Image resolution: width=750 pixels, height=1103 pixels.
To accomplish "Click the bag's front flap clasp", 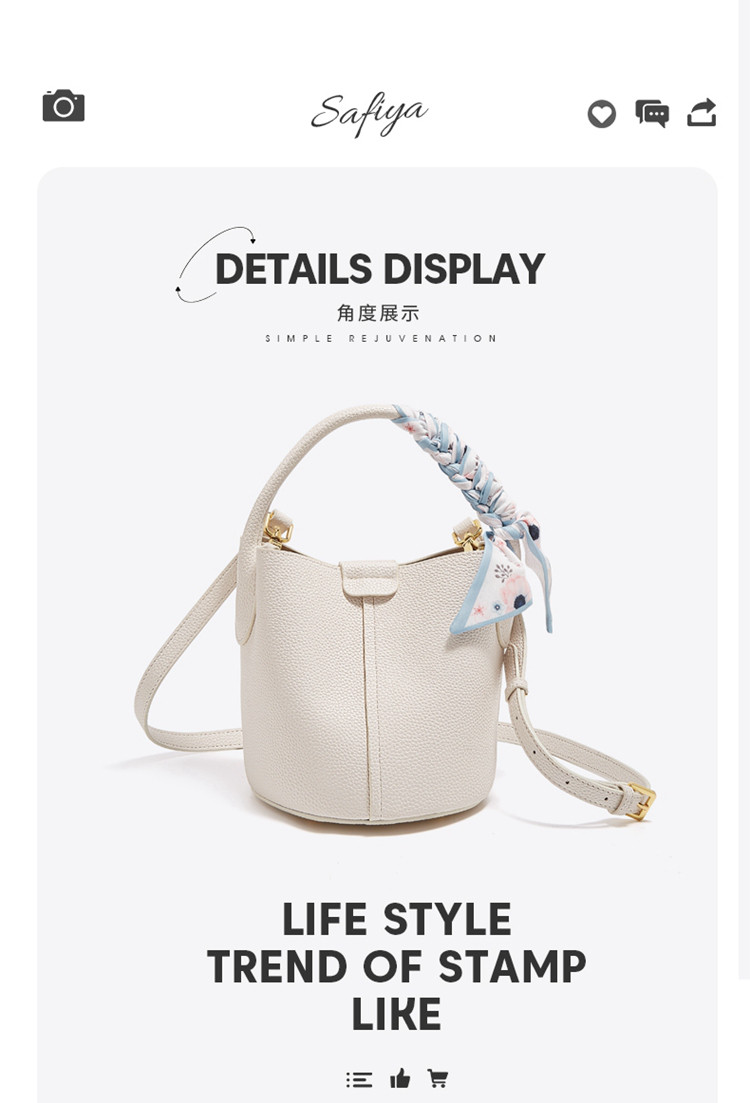I will pos(370,579).
